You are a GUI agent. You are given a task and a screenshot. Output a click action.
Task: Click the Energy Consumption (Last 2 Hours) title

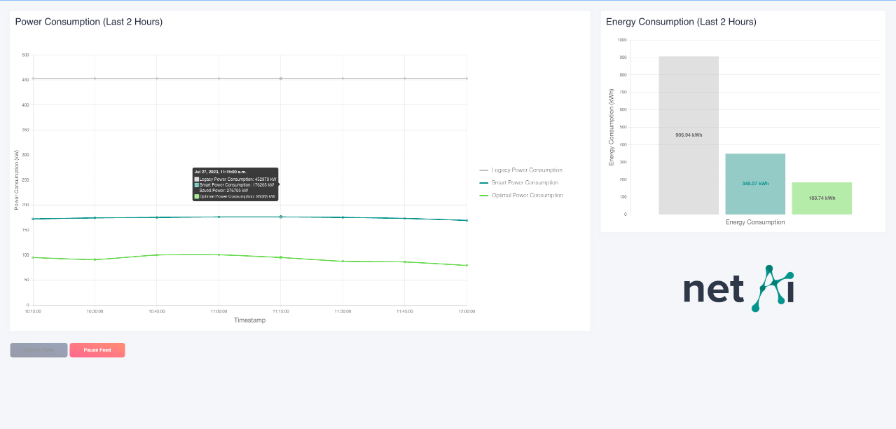[x=681, y=21]
